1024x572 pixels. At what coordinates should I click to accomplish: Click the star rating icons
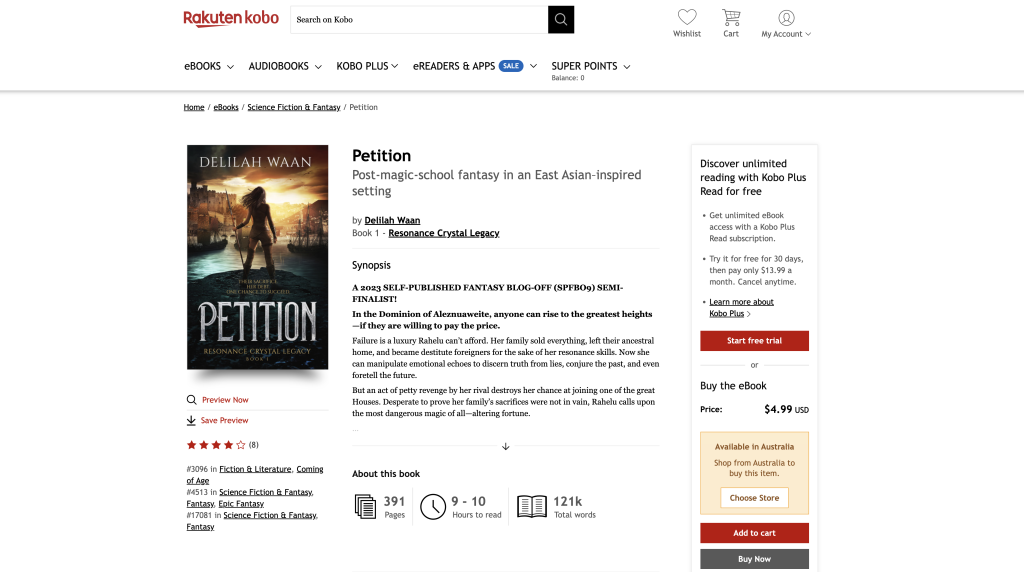click(216, 445)
